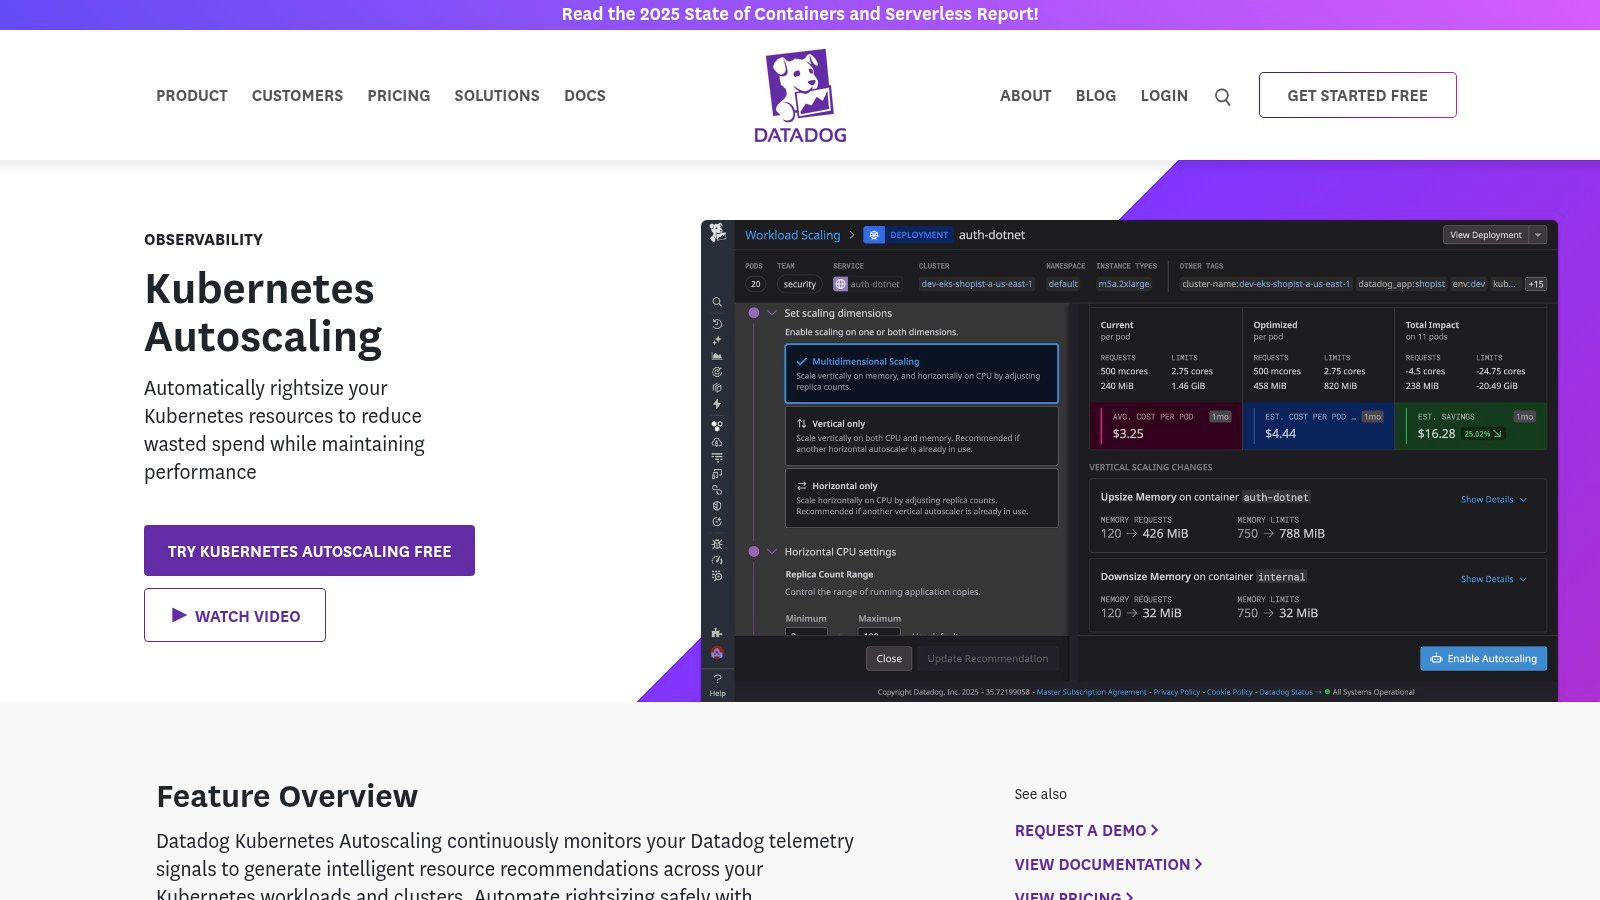The image size is (1600, 900).
Task: Select the connected nodes icon in sidebar
Action: point(717,426)
